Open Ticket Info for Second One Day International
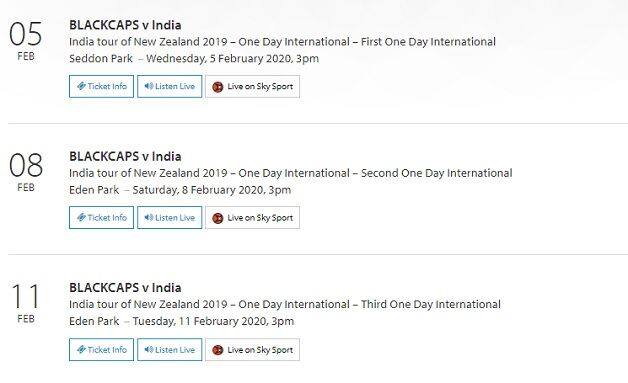628x383 pixels. (x=101, y=218)
